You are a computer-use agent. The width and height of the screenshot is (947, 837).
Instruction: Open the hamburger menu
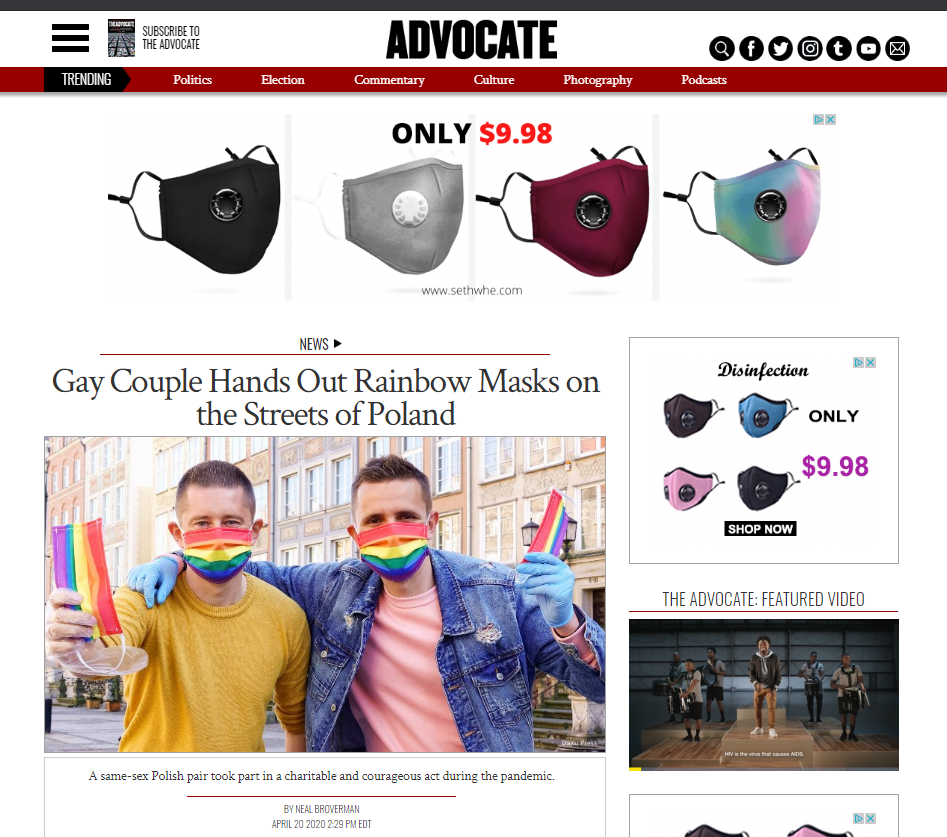point(70,38)
